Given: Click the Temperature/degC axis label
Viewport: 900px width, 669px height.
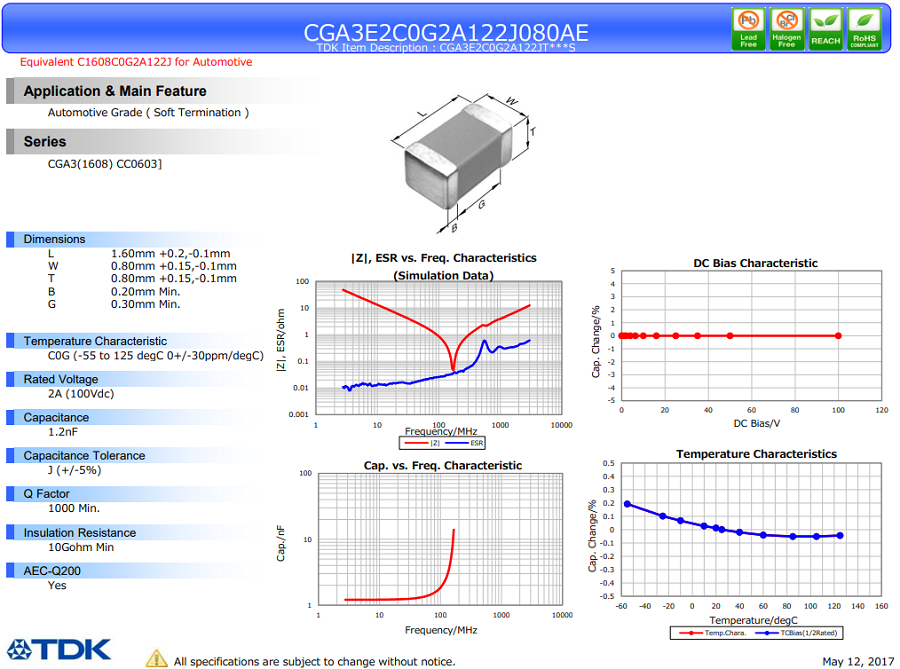Looking at the screenshot, I should [754, 620].
